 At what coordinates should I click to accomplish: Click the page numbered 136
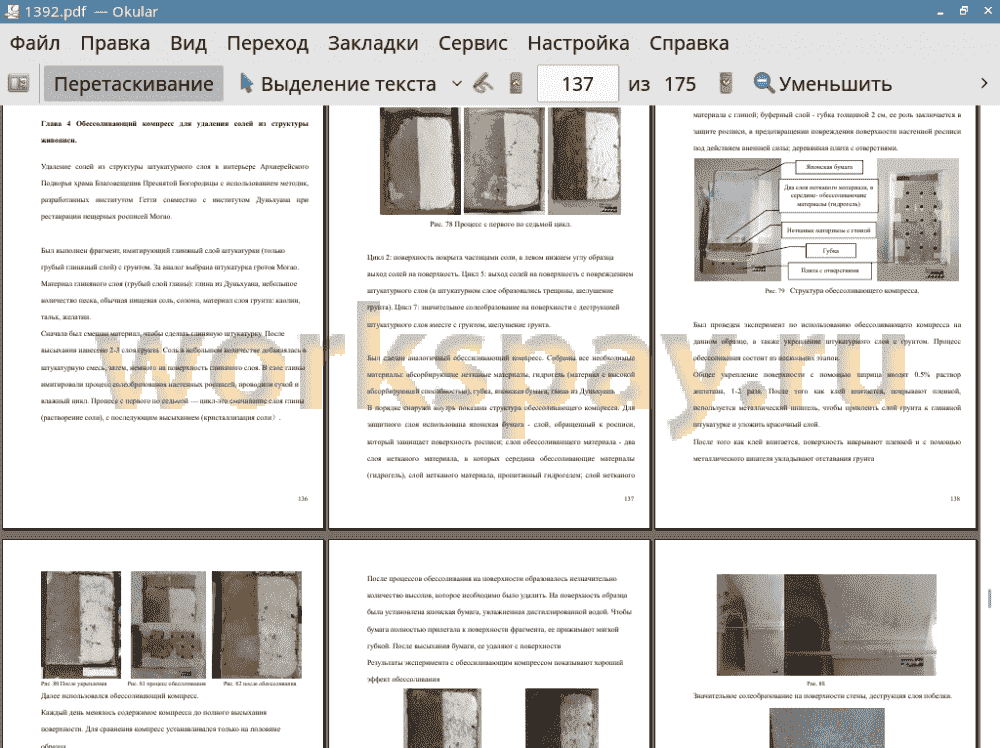(163, 317)
